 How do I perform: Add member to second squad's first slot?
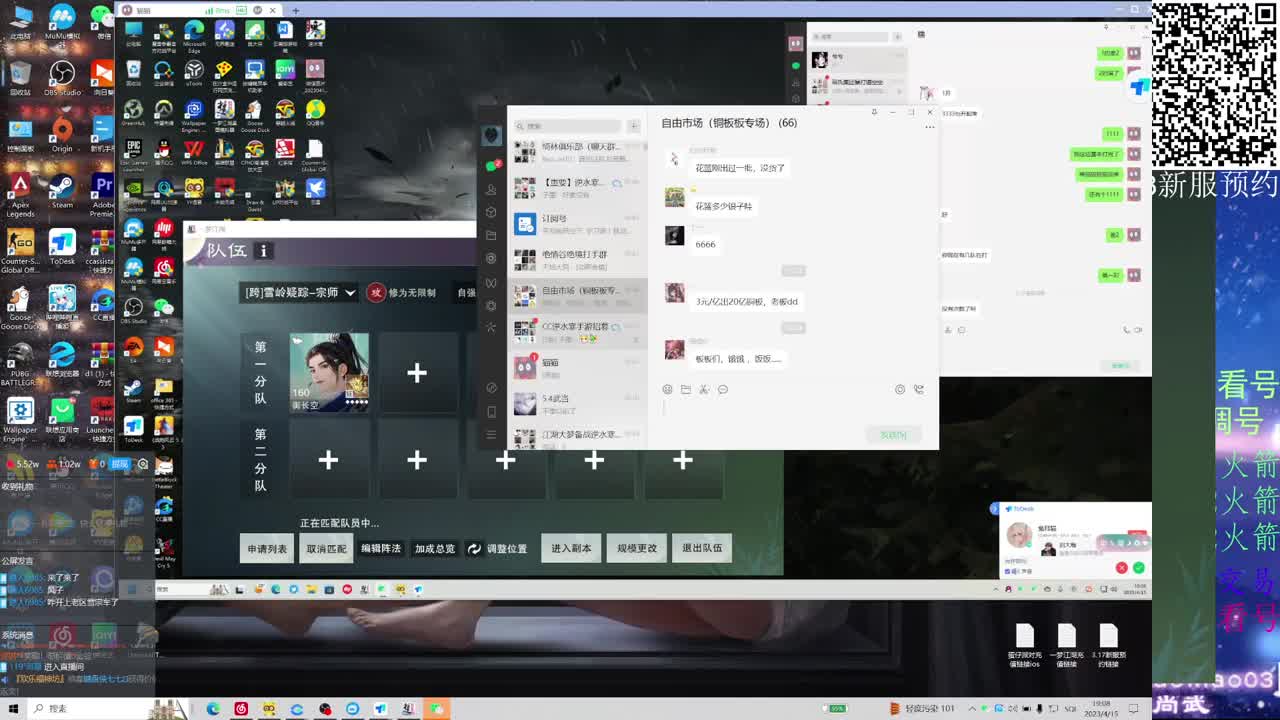coord(328,460)
